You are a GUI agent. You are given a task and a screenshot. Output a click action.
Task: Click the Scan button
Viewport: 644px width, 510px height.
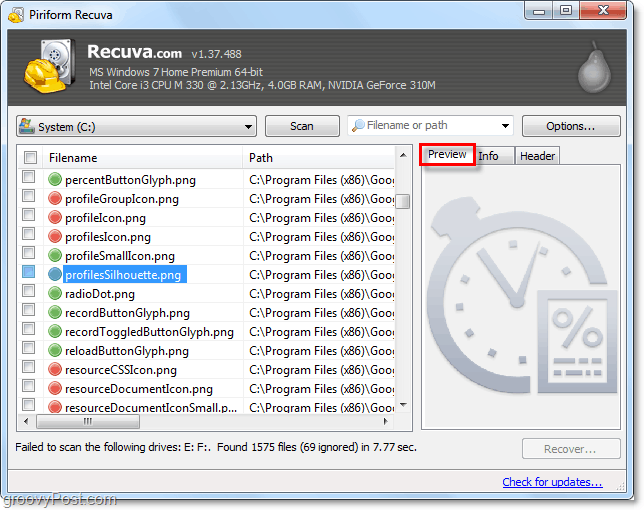click(302, 126)
